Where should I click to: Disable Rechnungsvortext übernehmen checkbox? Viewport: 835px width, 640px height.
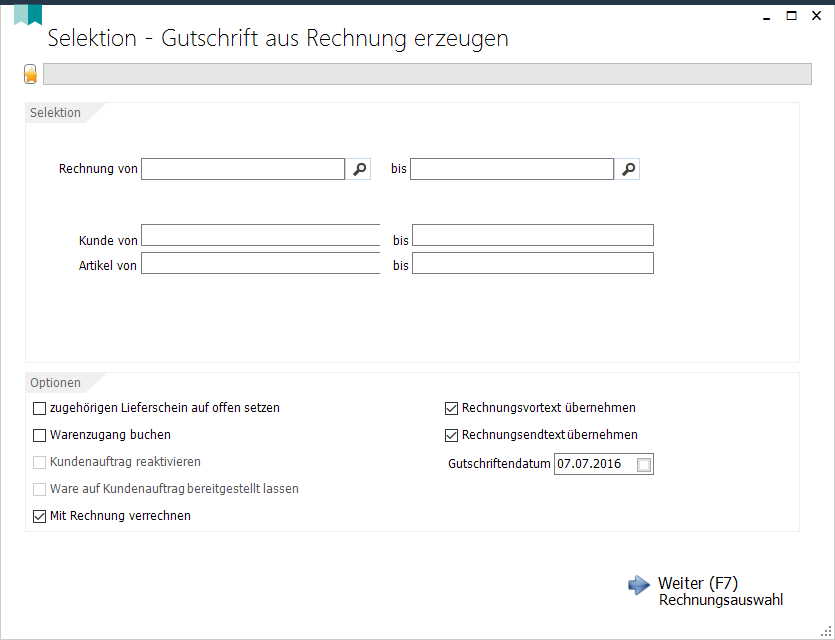(451, 408)
